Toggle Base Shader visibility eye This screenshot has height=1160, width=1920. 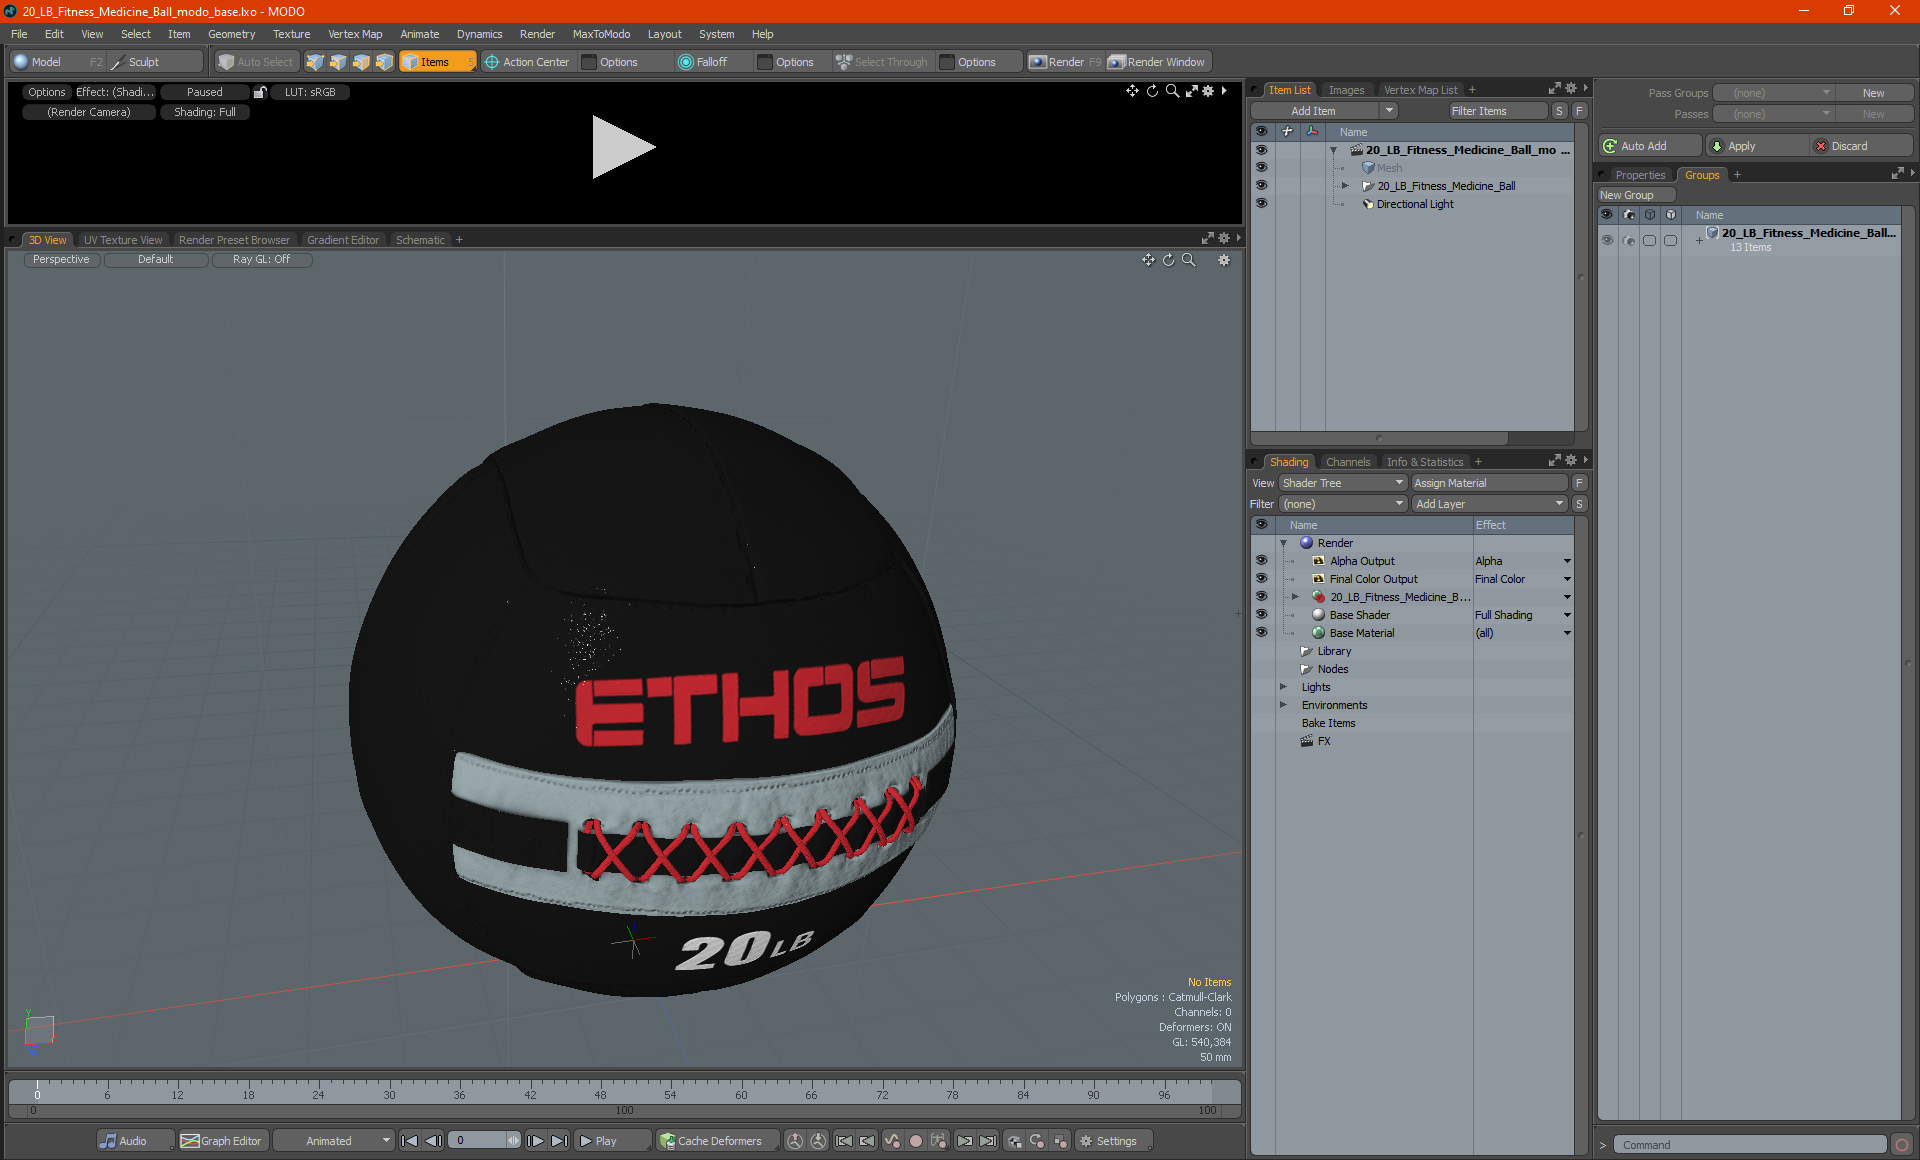[1261, 615]
